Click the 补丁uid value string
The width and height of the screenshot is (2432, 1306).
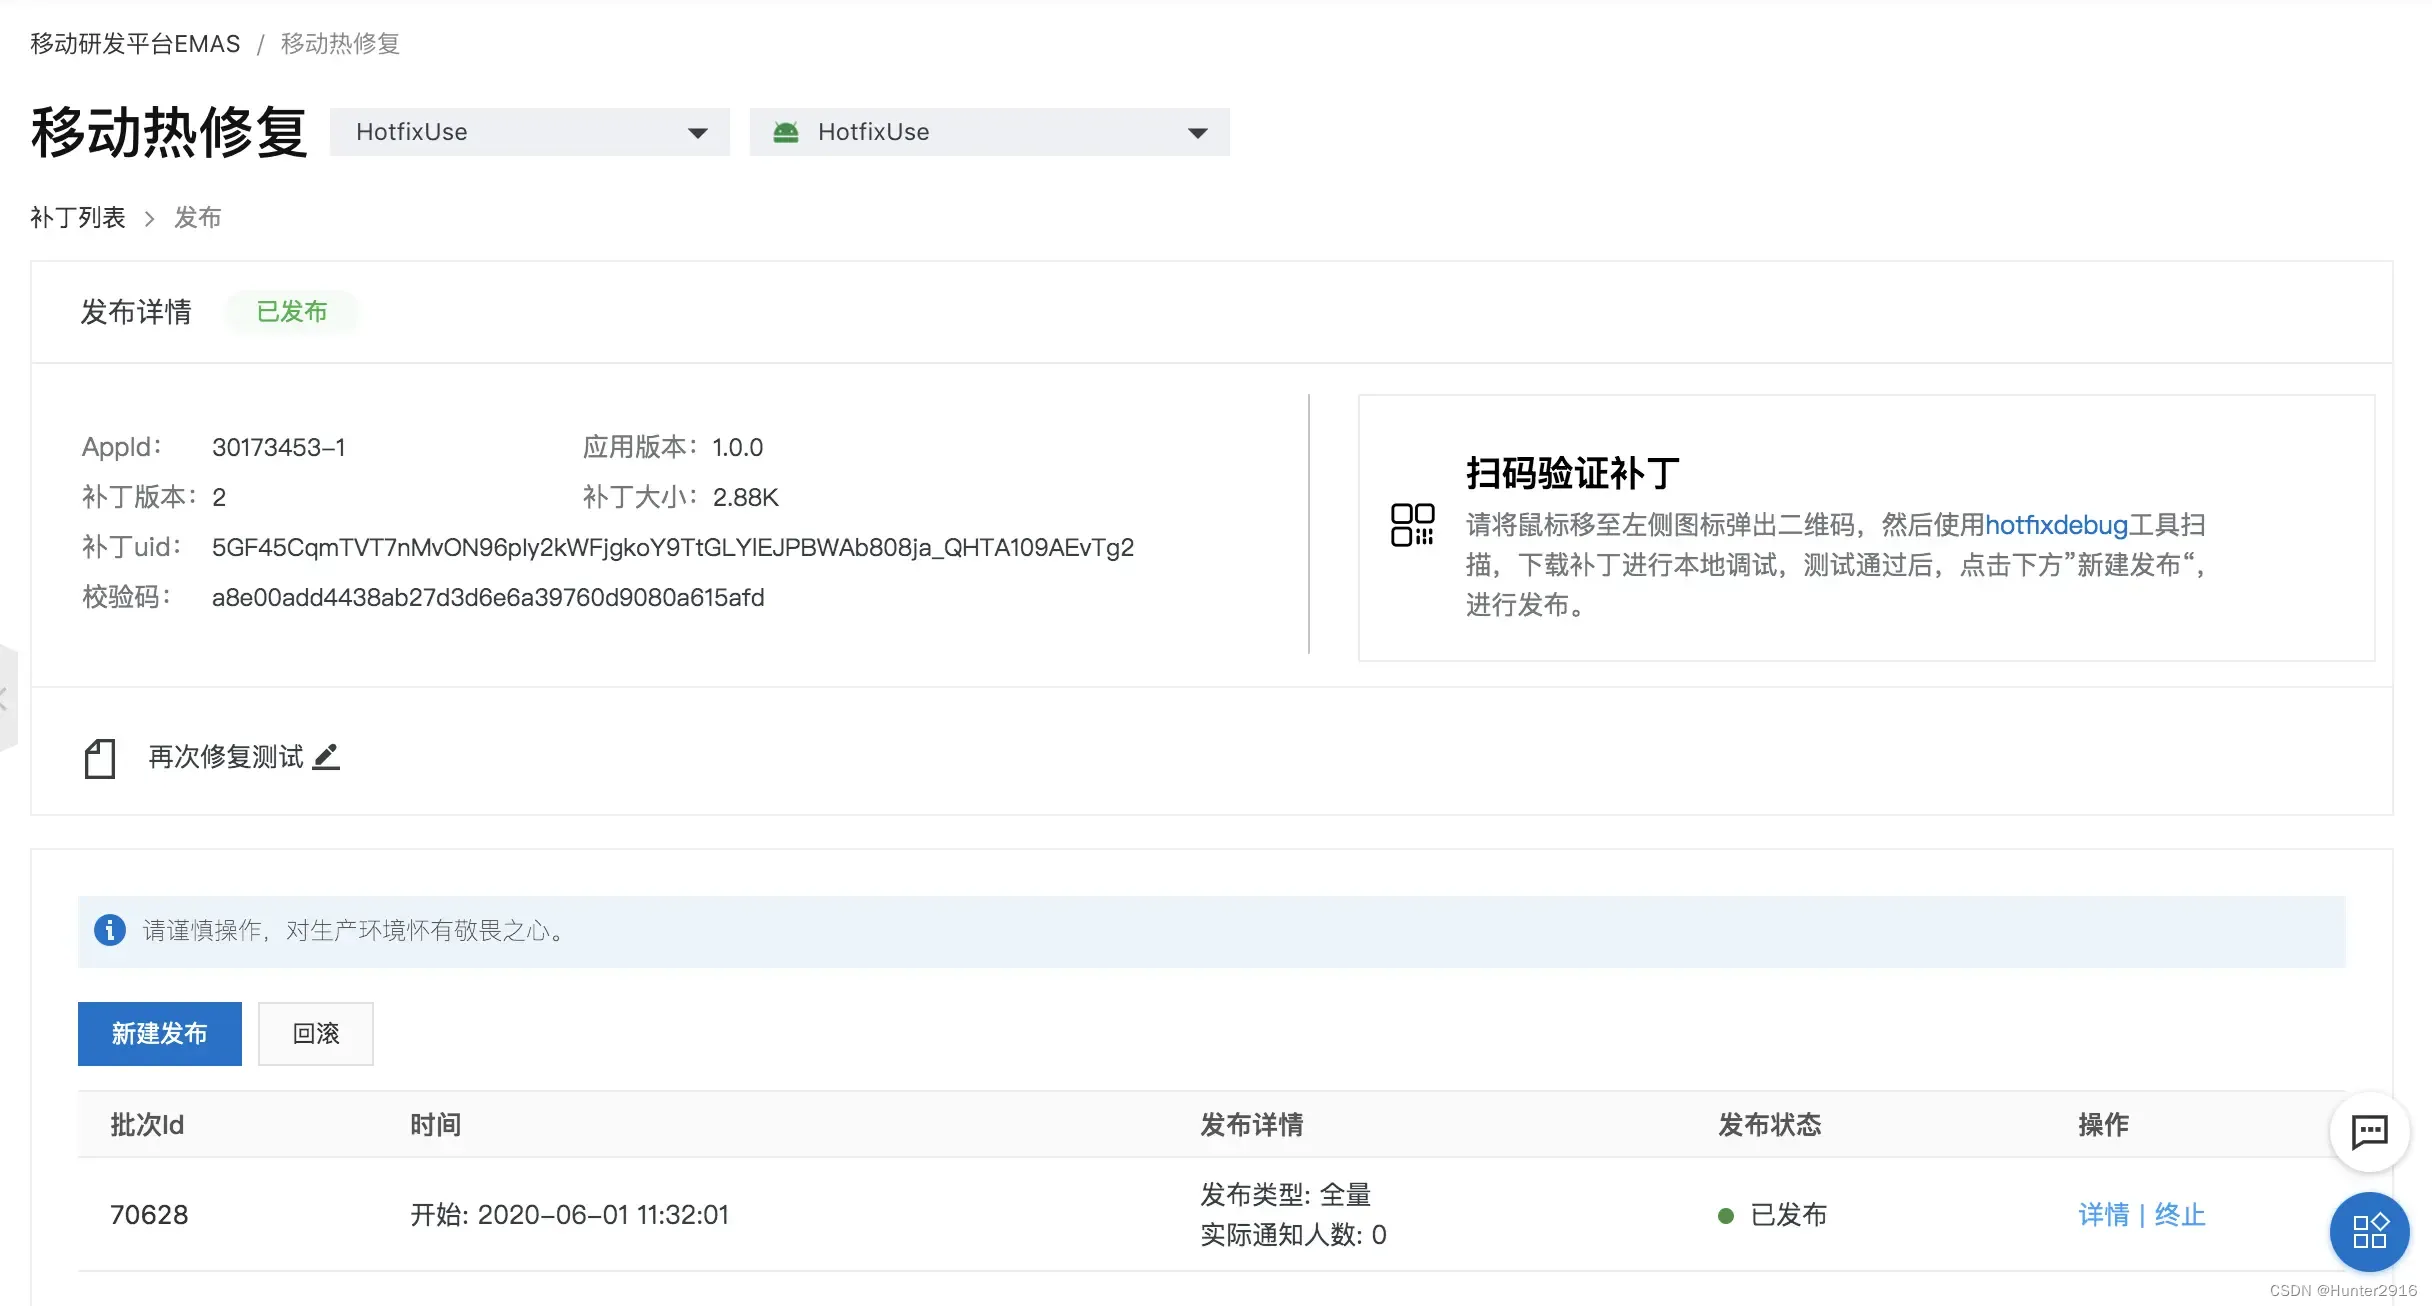pyautogui.click(x=673, y=547)
